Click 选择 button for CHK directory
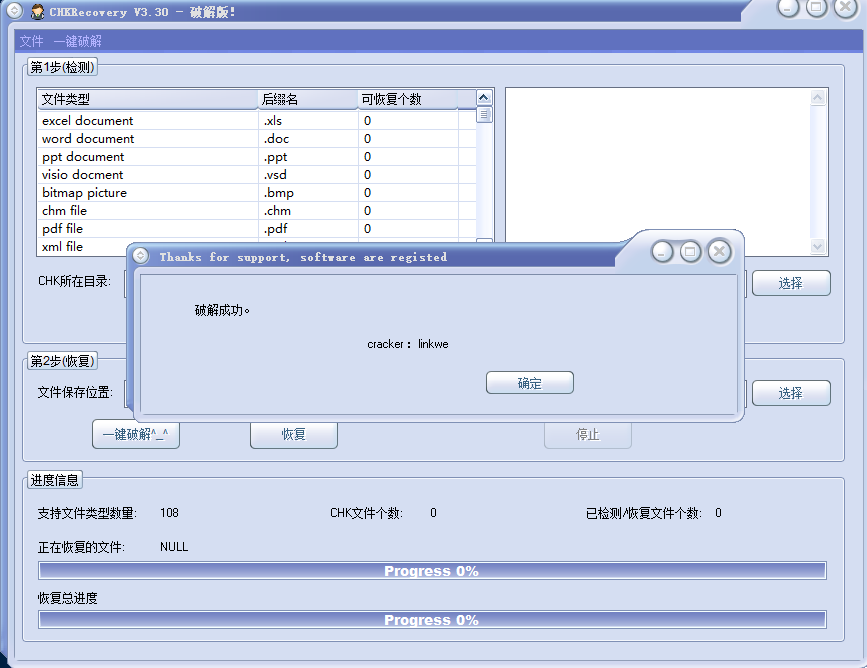867x668 pixels. (x=791, y=283)
